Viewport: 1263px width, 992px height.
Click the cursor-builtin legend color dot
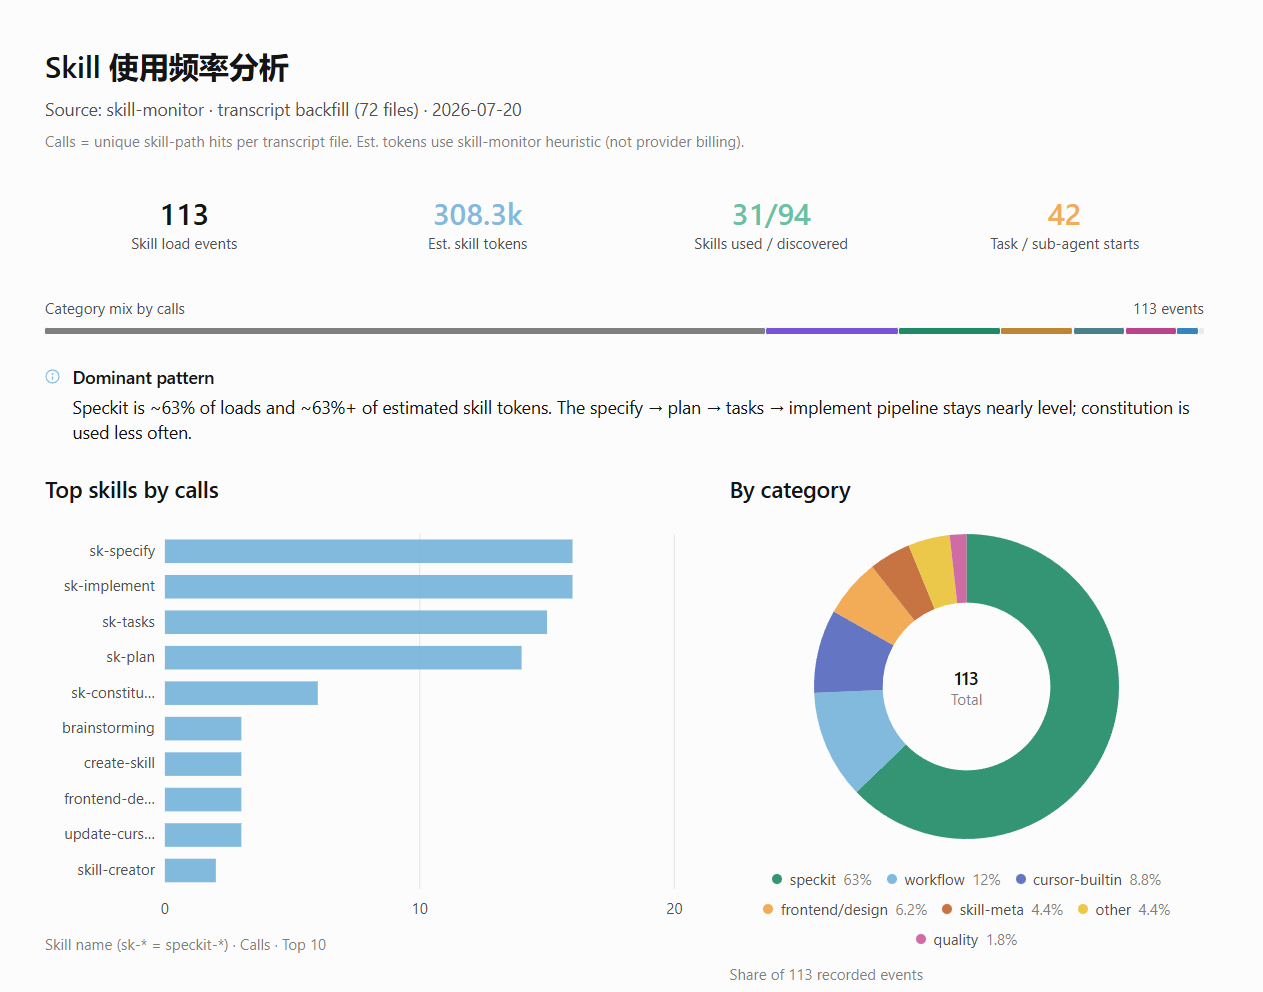point(1020,880)
